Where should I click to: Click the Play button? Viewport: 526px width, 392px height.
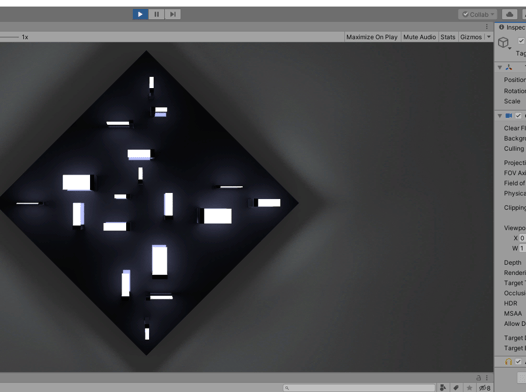pyautogui.click(x=140, y=14)
